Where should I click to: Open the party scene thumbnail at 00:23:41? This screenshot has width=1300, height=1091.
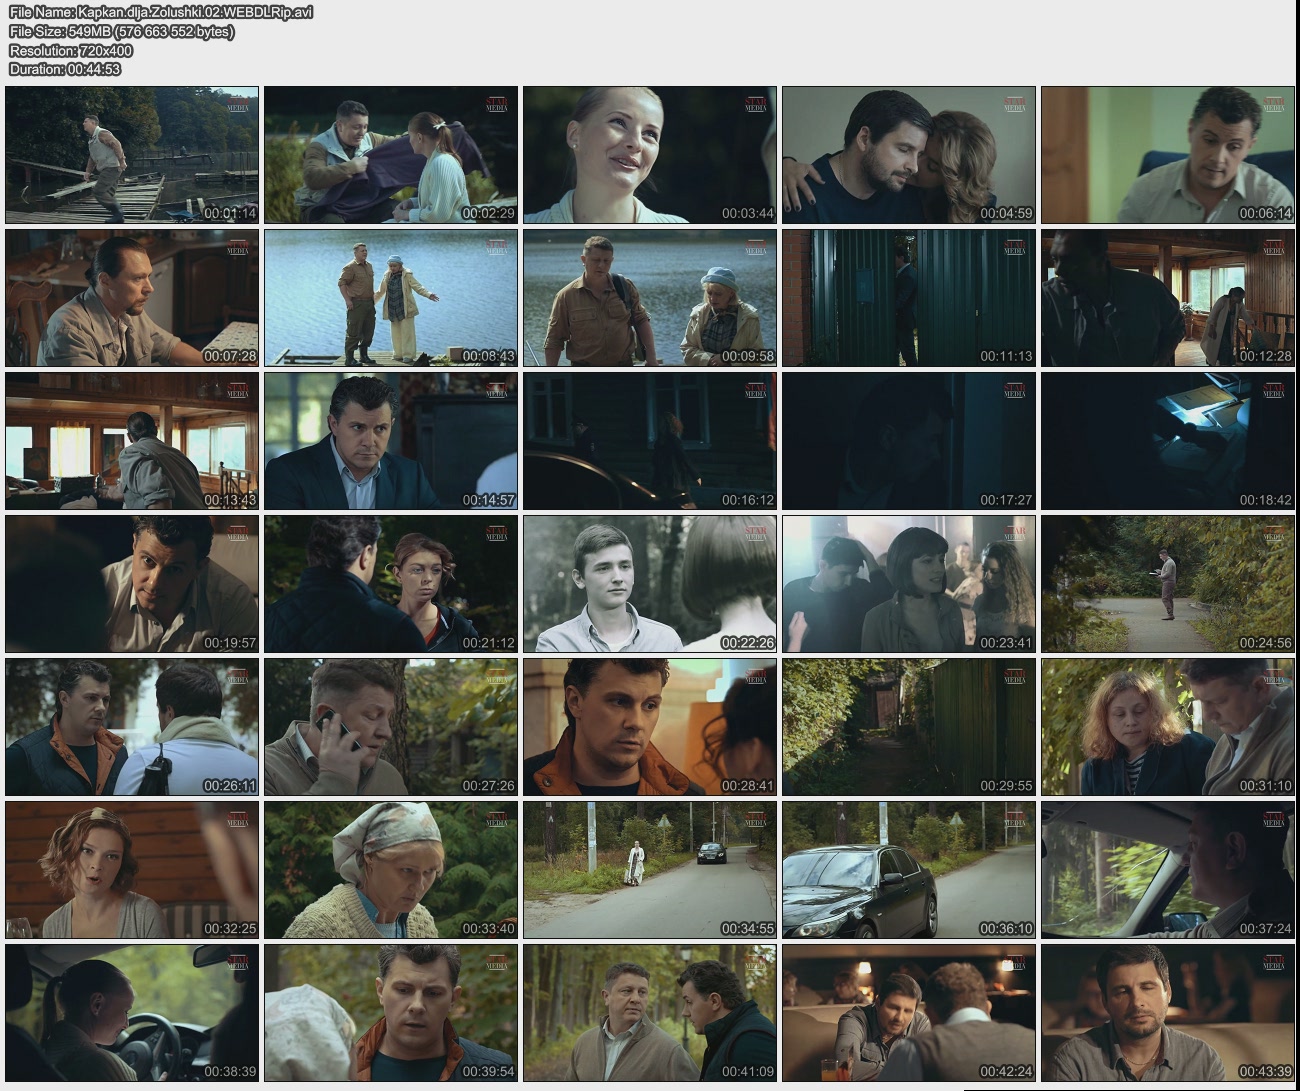[909, 584]
